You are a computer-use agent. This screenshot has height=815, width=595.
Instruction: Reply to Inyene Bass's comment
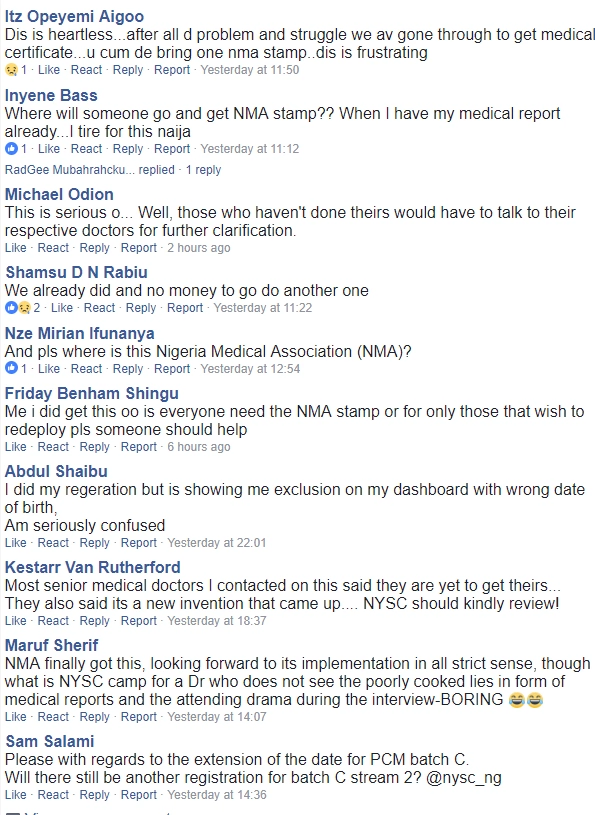click(x=128, y=149)
